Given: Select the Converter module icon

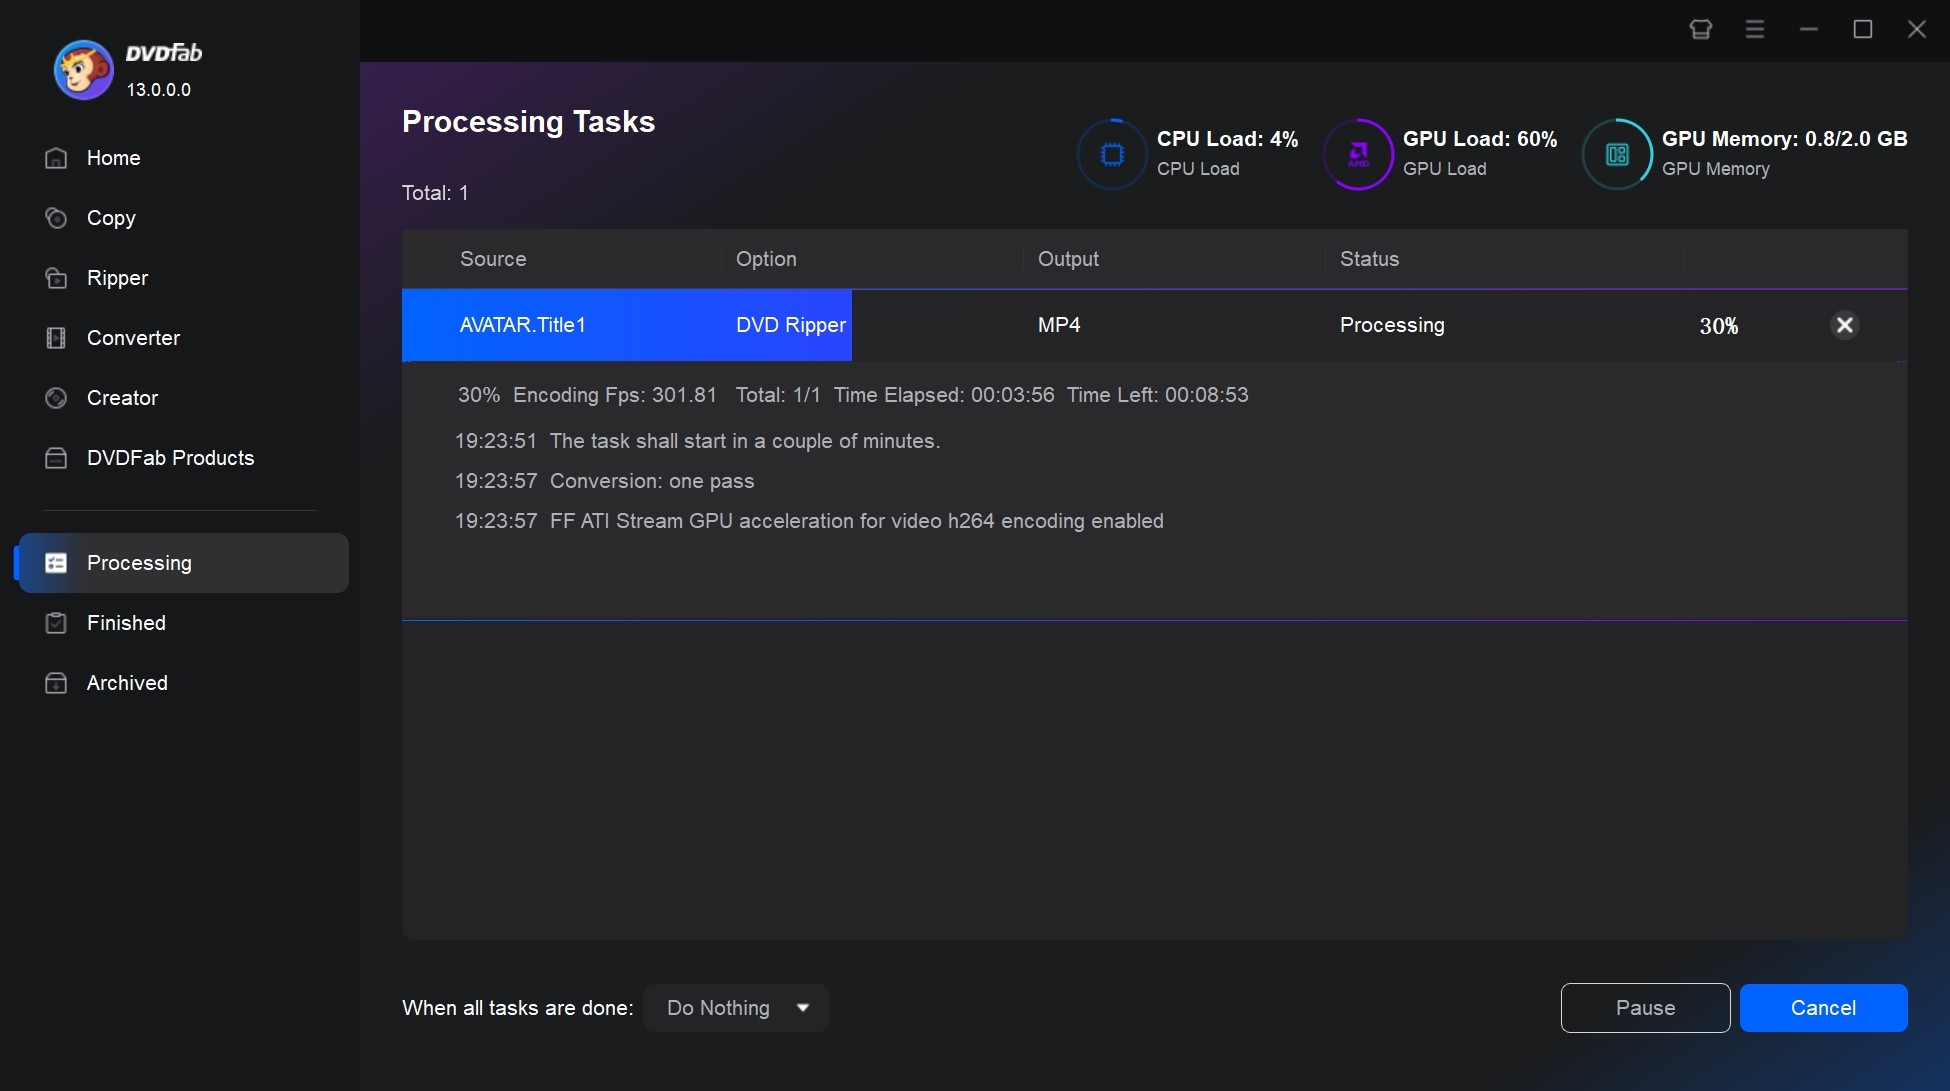Looking at the screenshot, I should click(x=55, y=337).
